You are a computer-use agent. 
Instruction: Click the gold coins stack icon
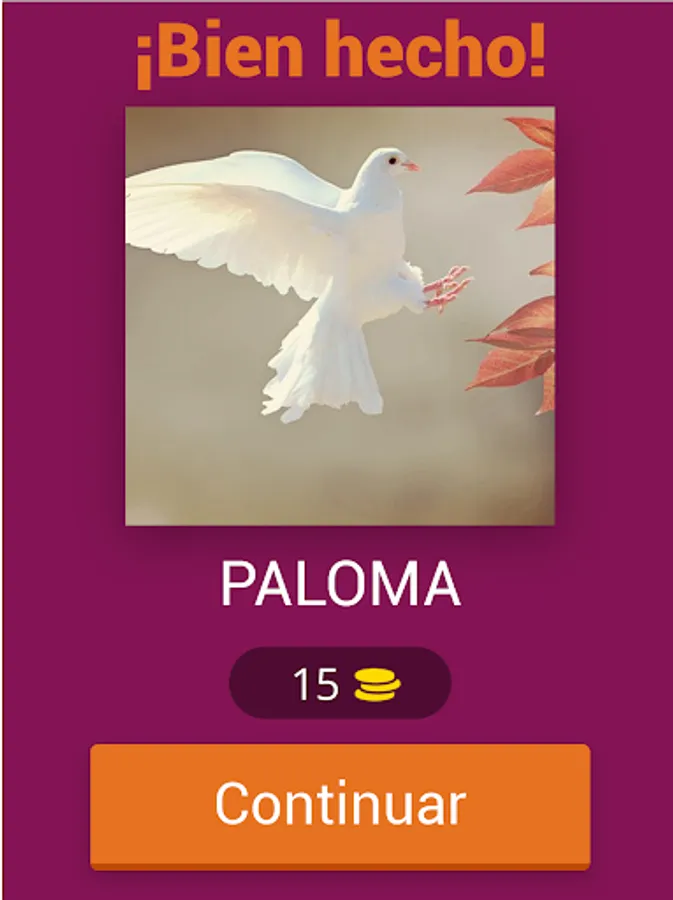378,685
